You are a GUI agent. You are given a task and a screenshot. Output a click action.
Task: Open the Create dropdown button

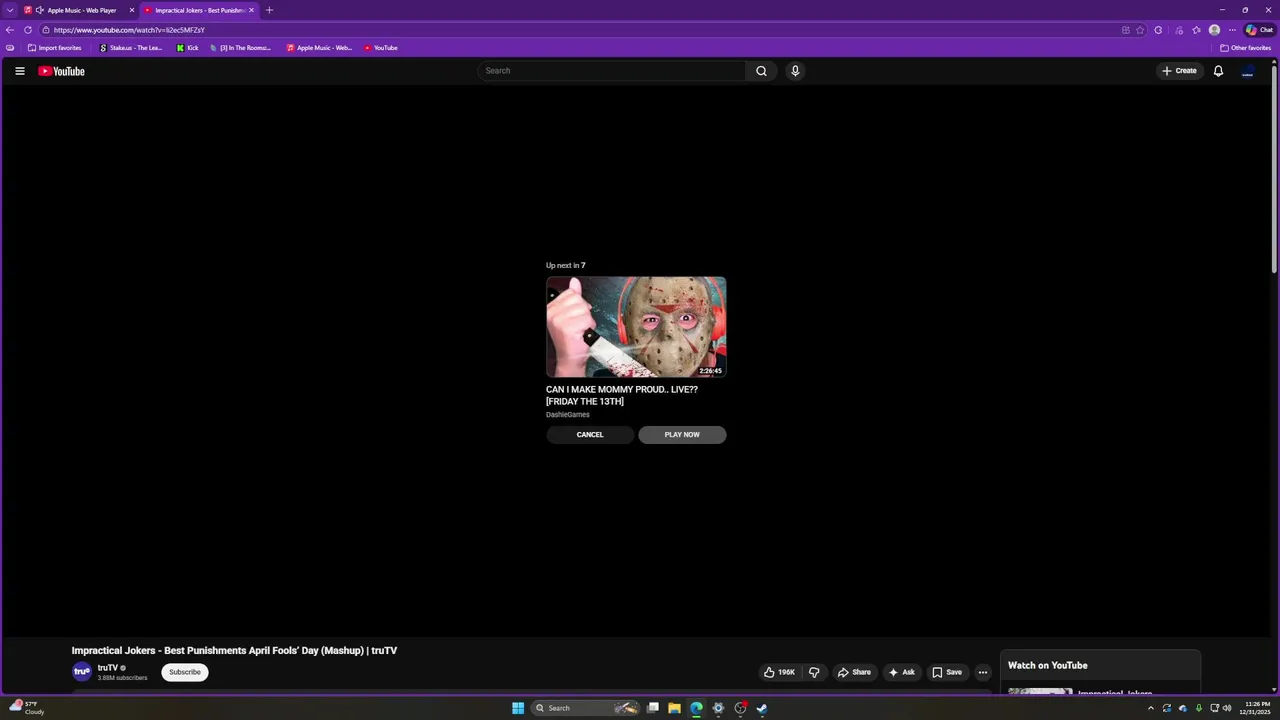pos(1179,71)
